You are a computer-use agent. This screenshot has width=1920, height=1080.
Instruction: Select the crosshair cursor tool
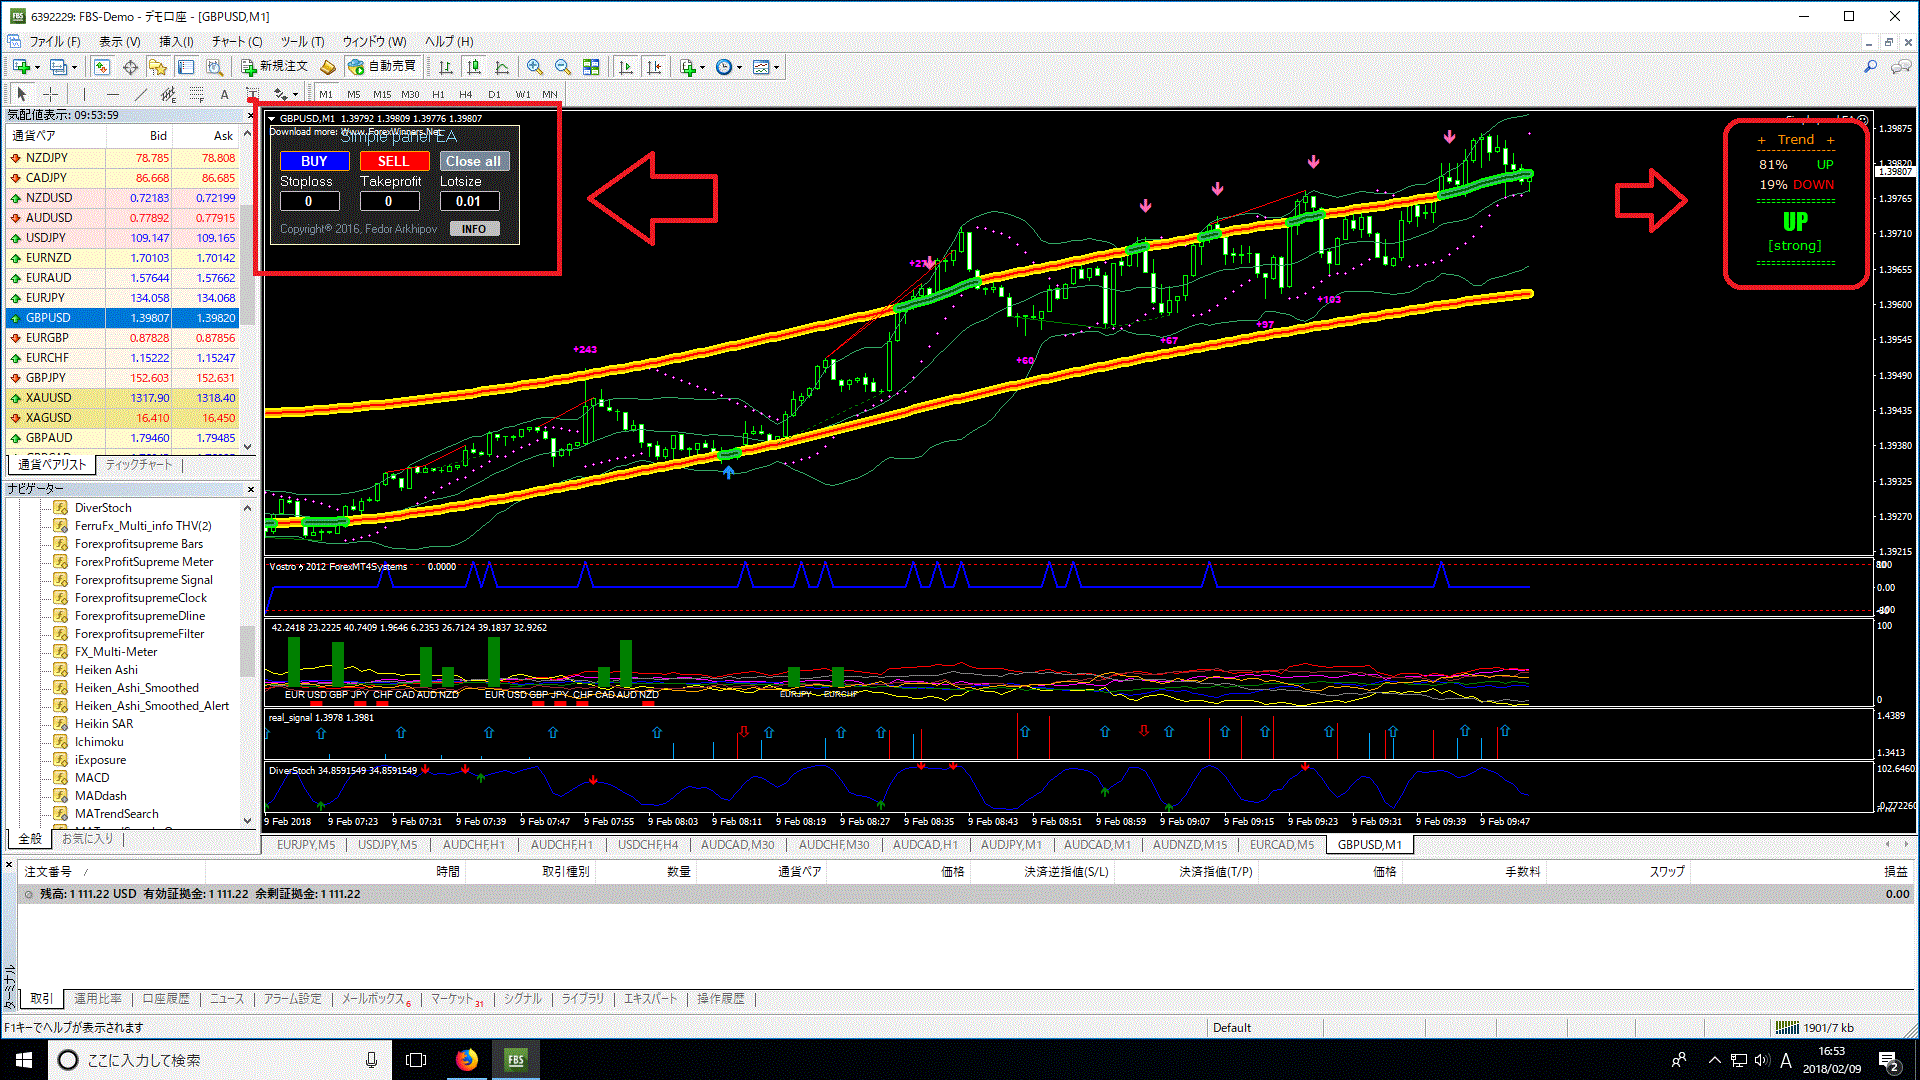tap(50, 94)
